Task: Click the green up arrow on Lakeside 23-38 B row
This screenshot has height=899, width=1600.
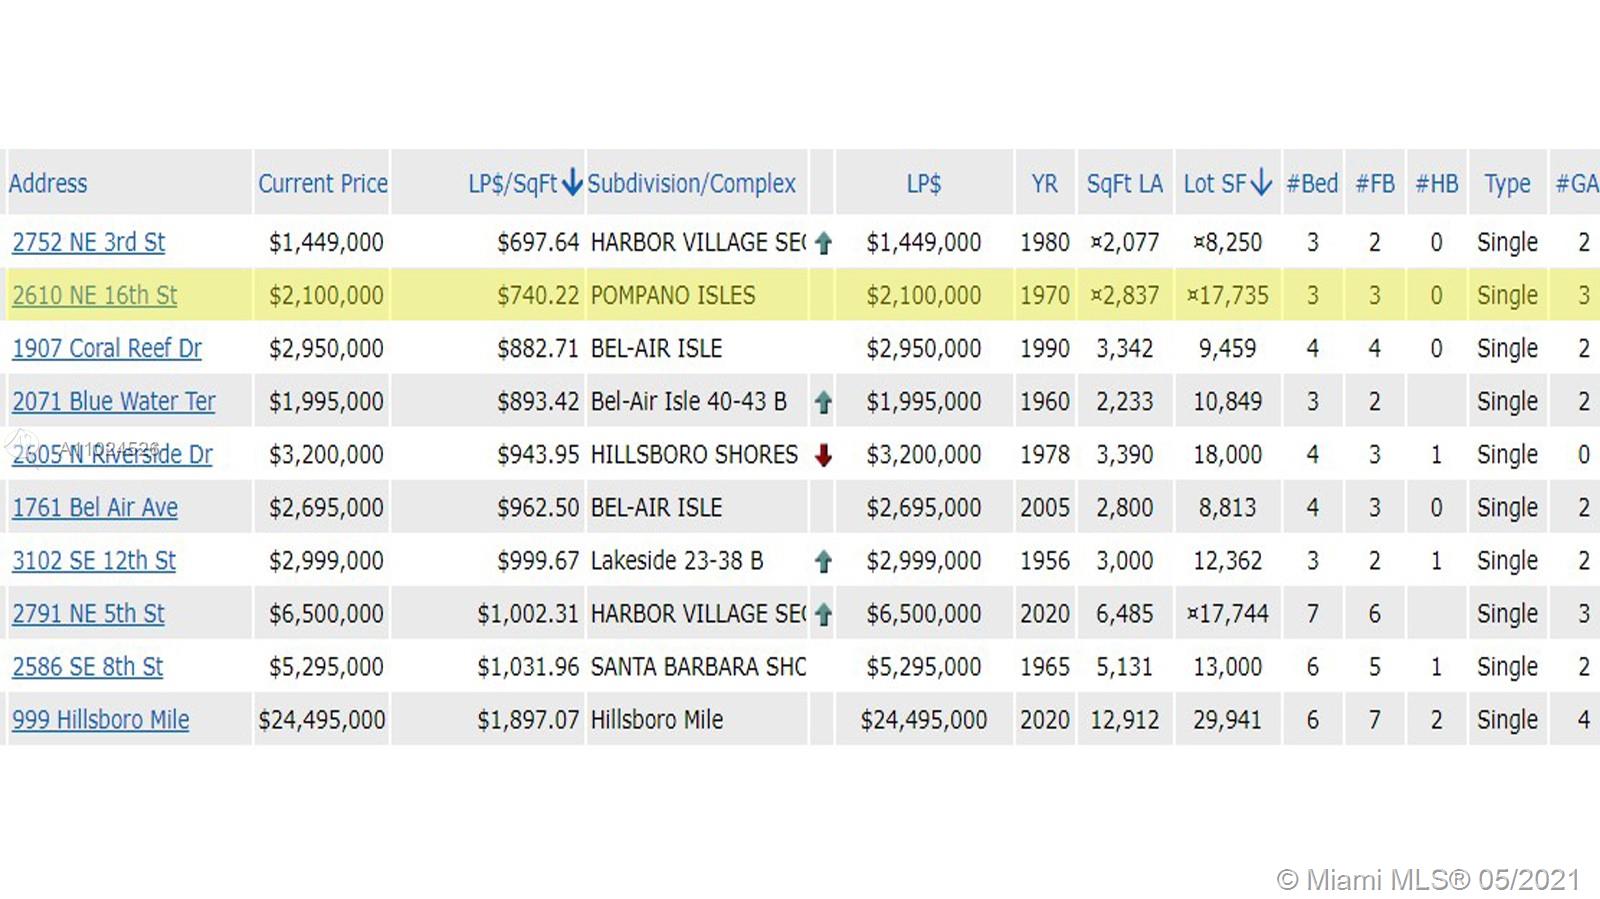Action: 823,562
